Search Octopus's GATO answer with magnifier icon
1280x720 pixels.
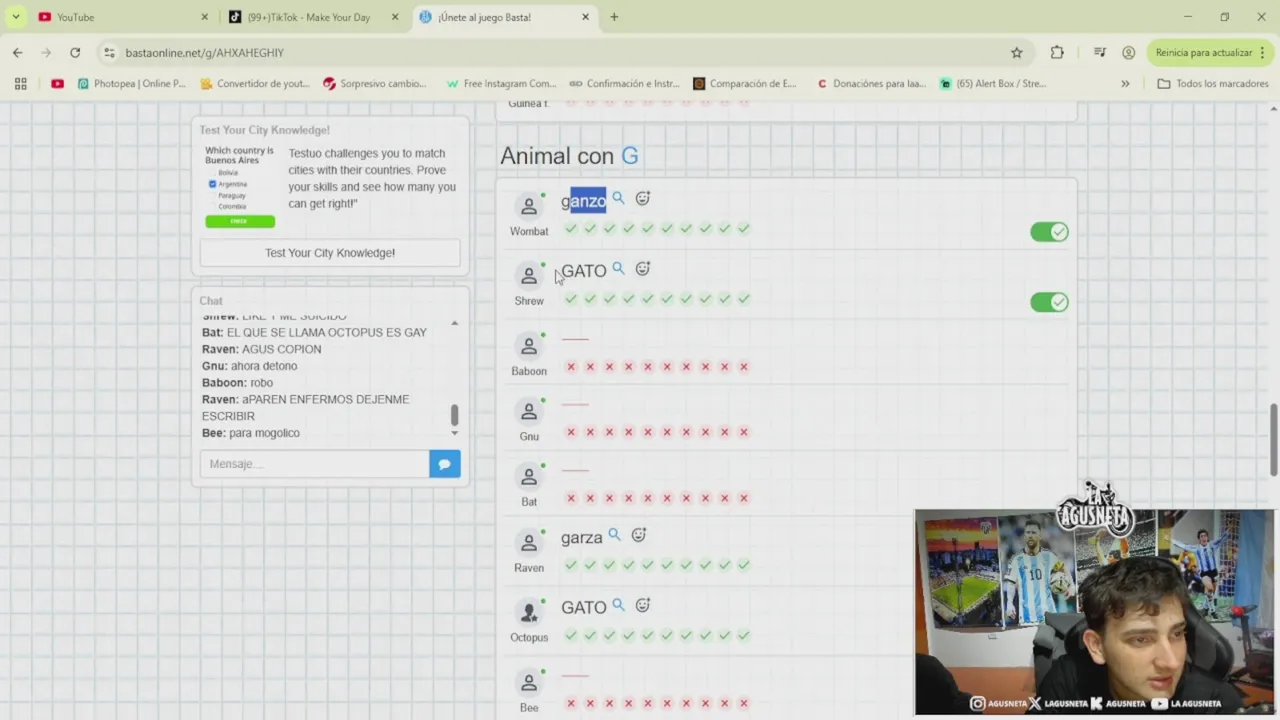618,605
